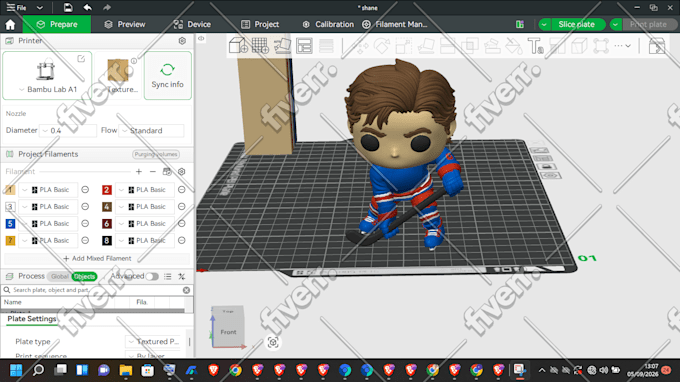This screenshot has height=382, width=680.
Task: Click Add Mixed Filament
Action: 97,258
